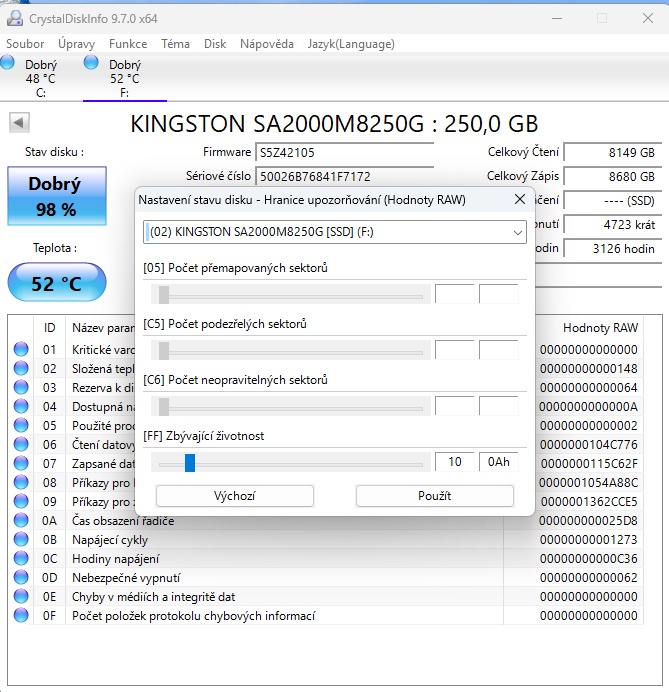Click the previous disk arrow button
Screen dimensions: 669x692
19,122
